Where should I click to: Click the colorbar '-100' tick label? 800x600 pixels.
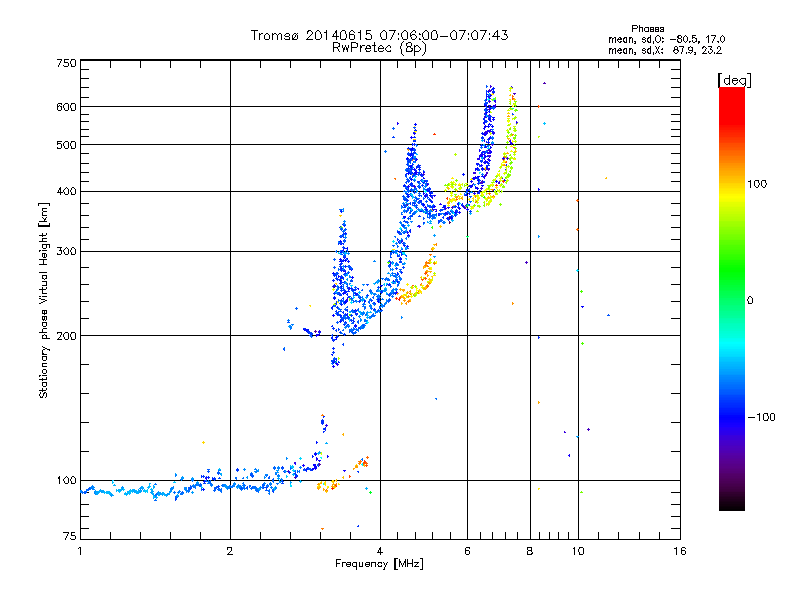click(x=762, y=417)
